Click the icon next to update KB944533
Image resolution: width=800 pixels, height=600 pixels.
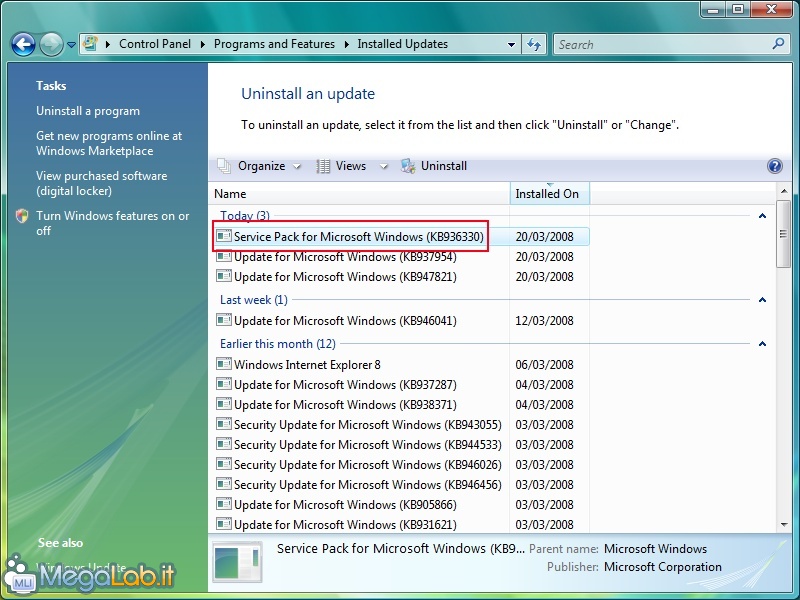click(x=223, y=444)
